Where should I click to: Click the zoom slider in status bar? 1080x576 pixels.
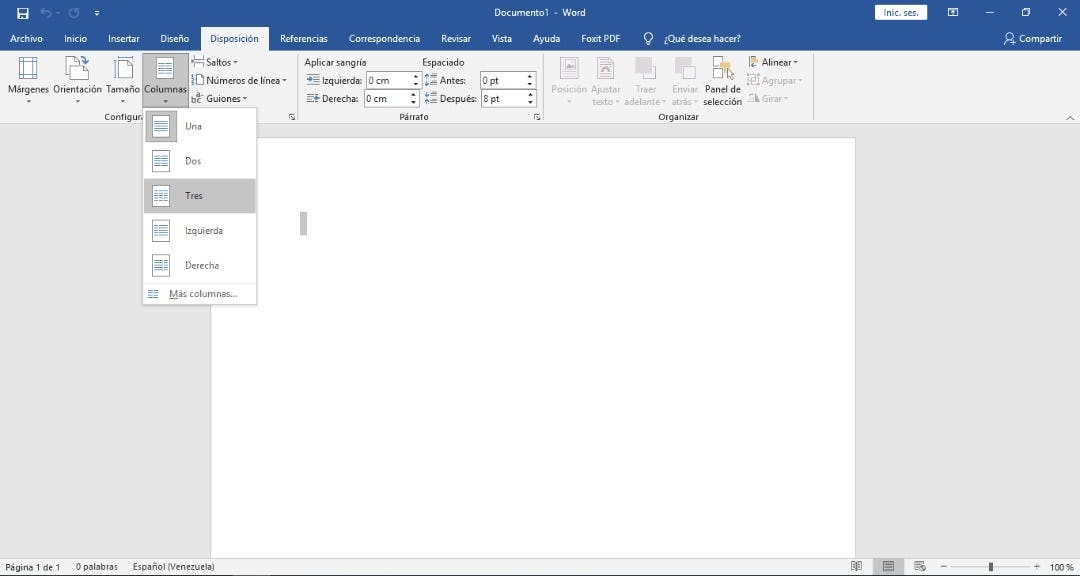click(990, 567)
